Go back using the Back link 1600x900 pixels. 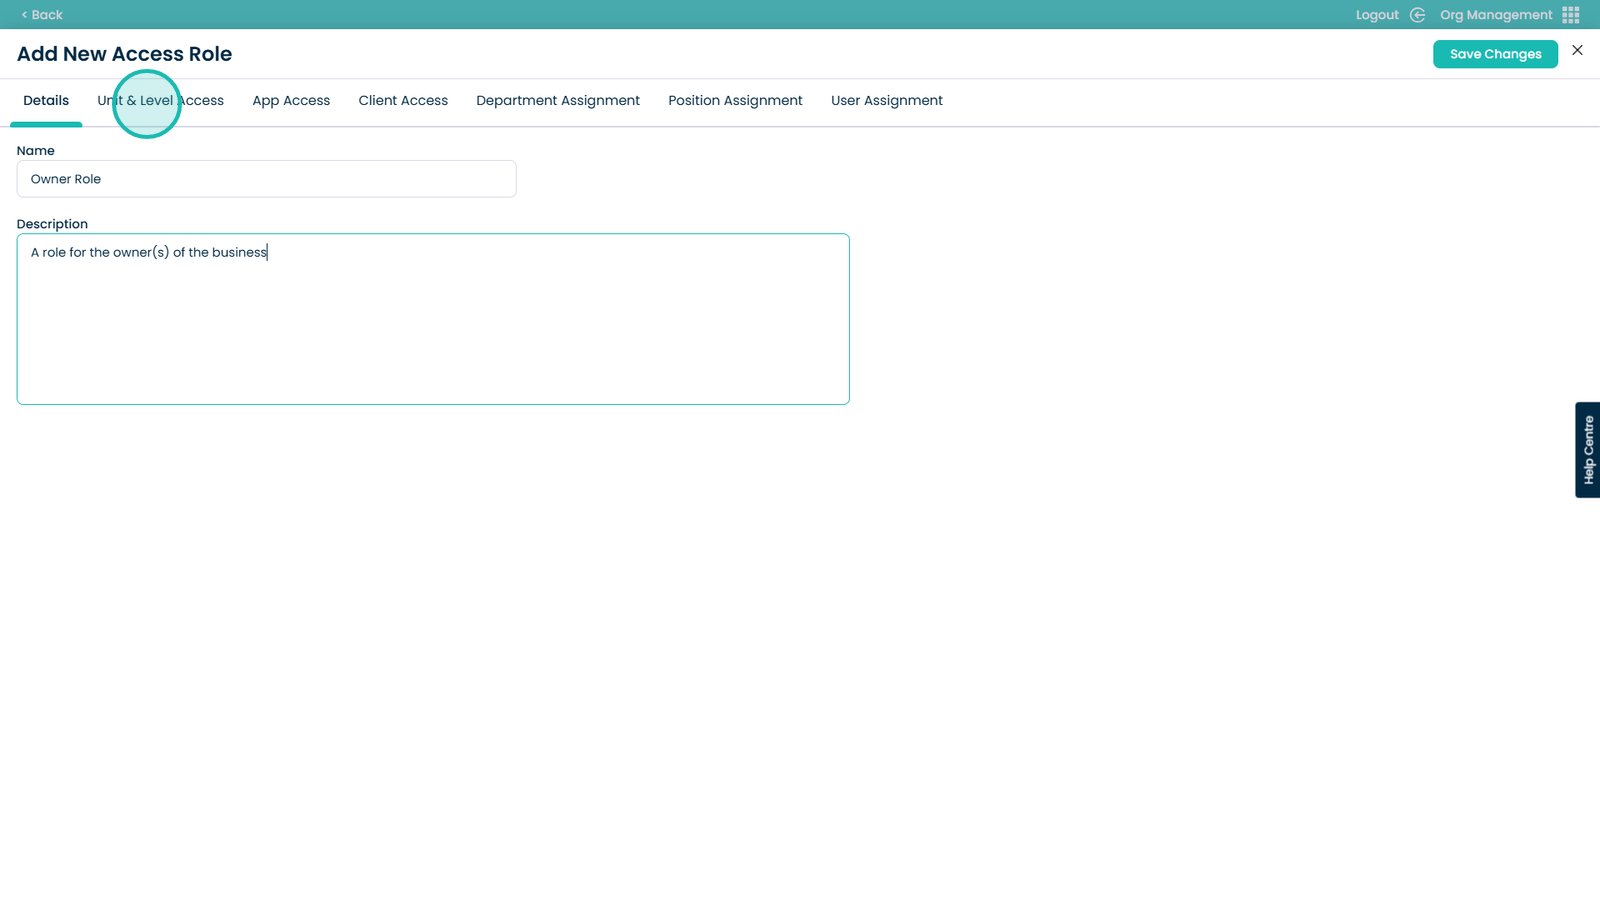coord(42,15)
